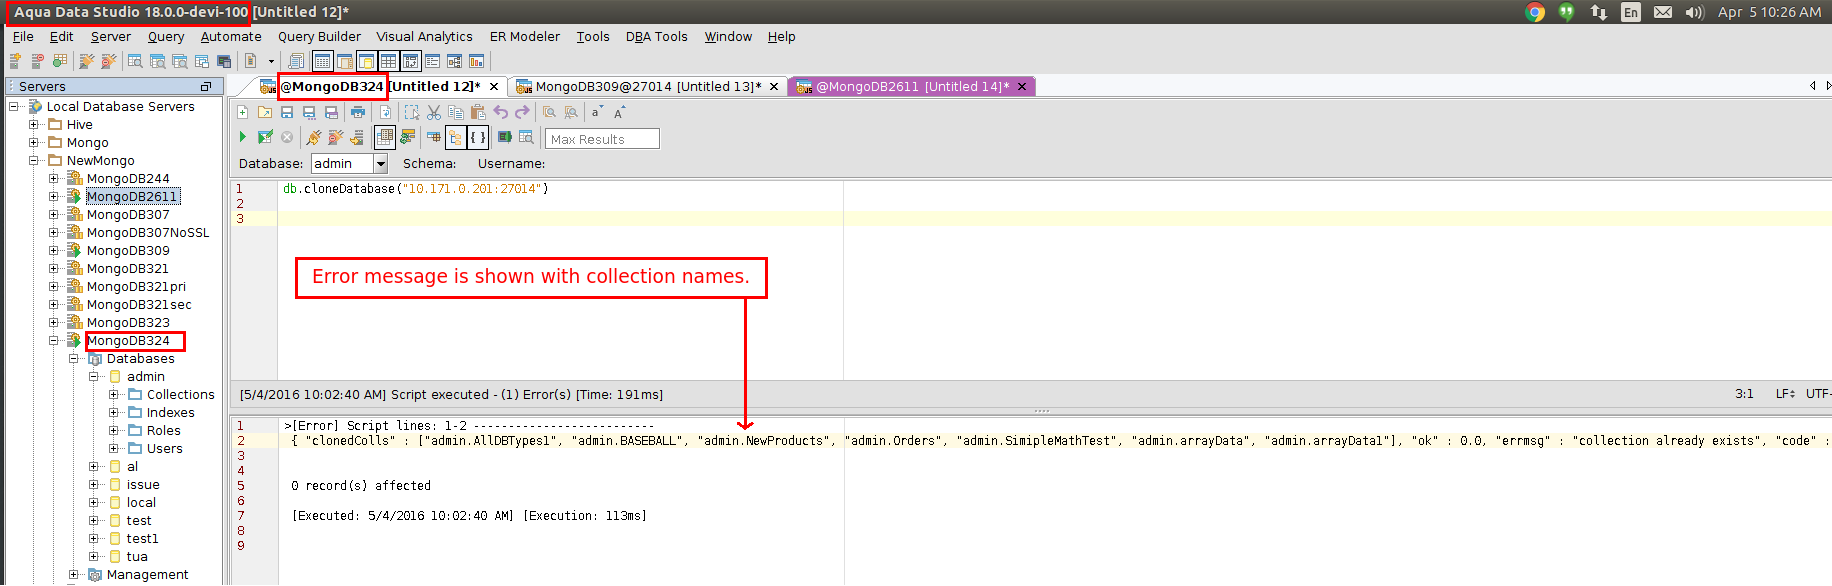Select the MongoDB2611 server in tree
Viewport: 1832px width, 586px height.
point(132,196)
